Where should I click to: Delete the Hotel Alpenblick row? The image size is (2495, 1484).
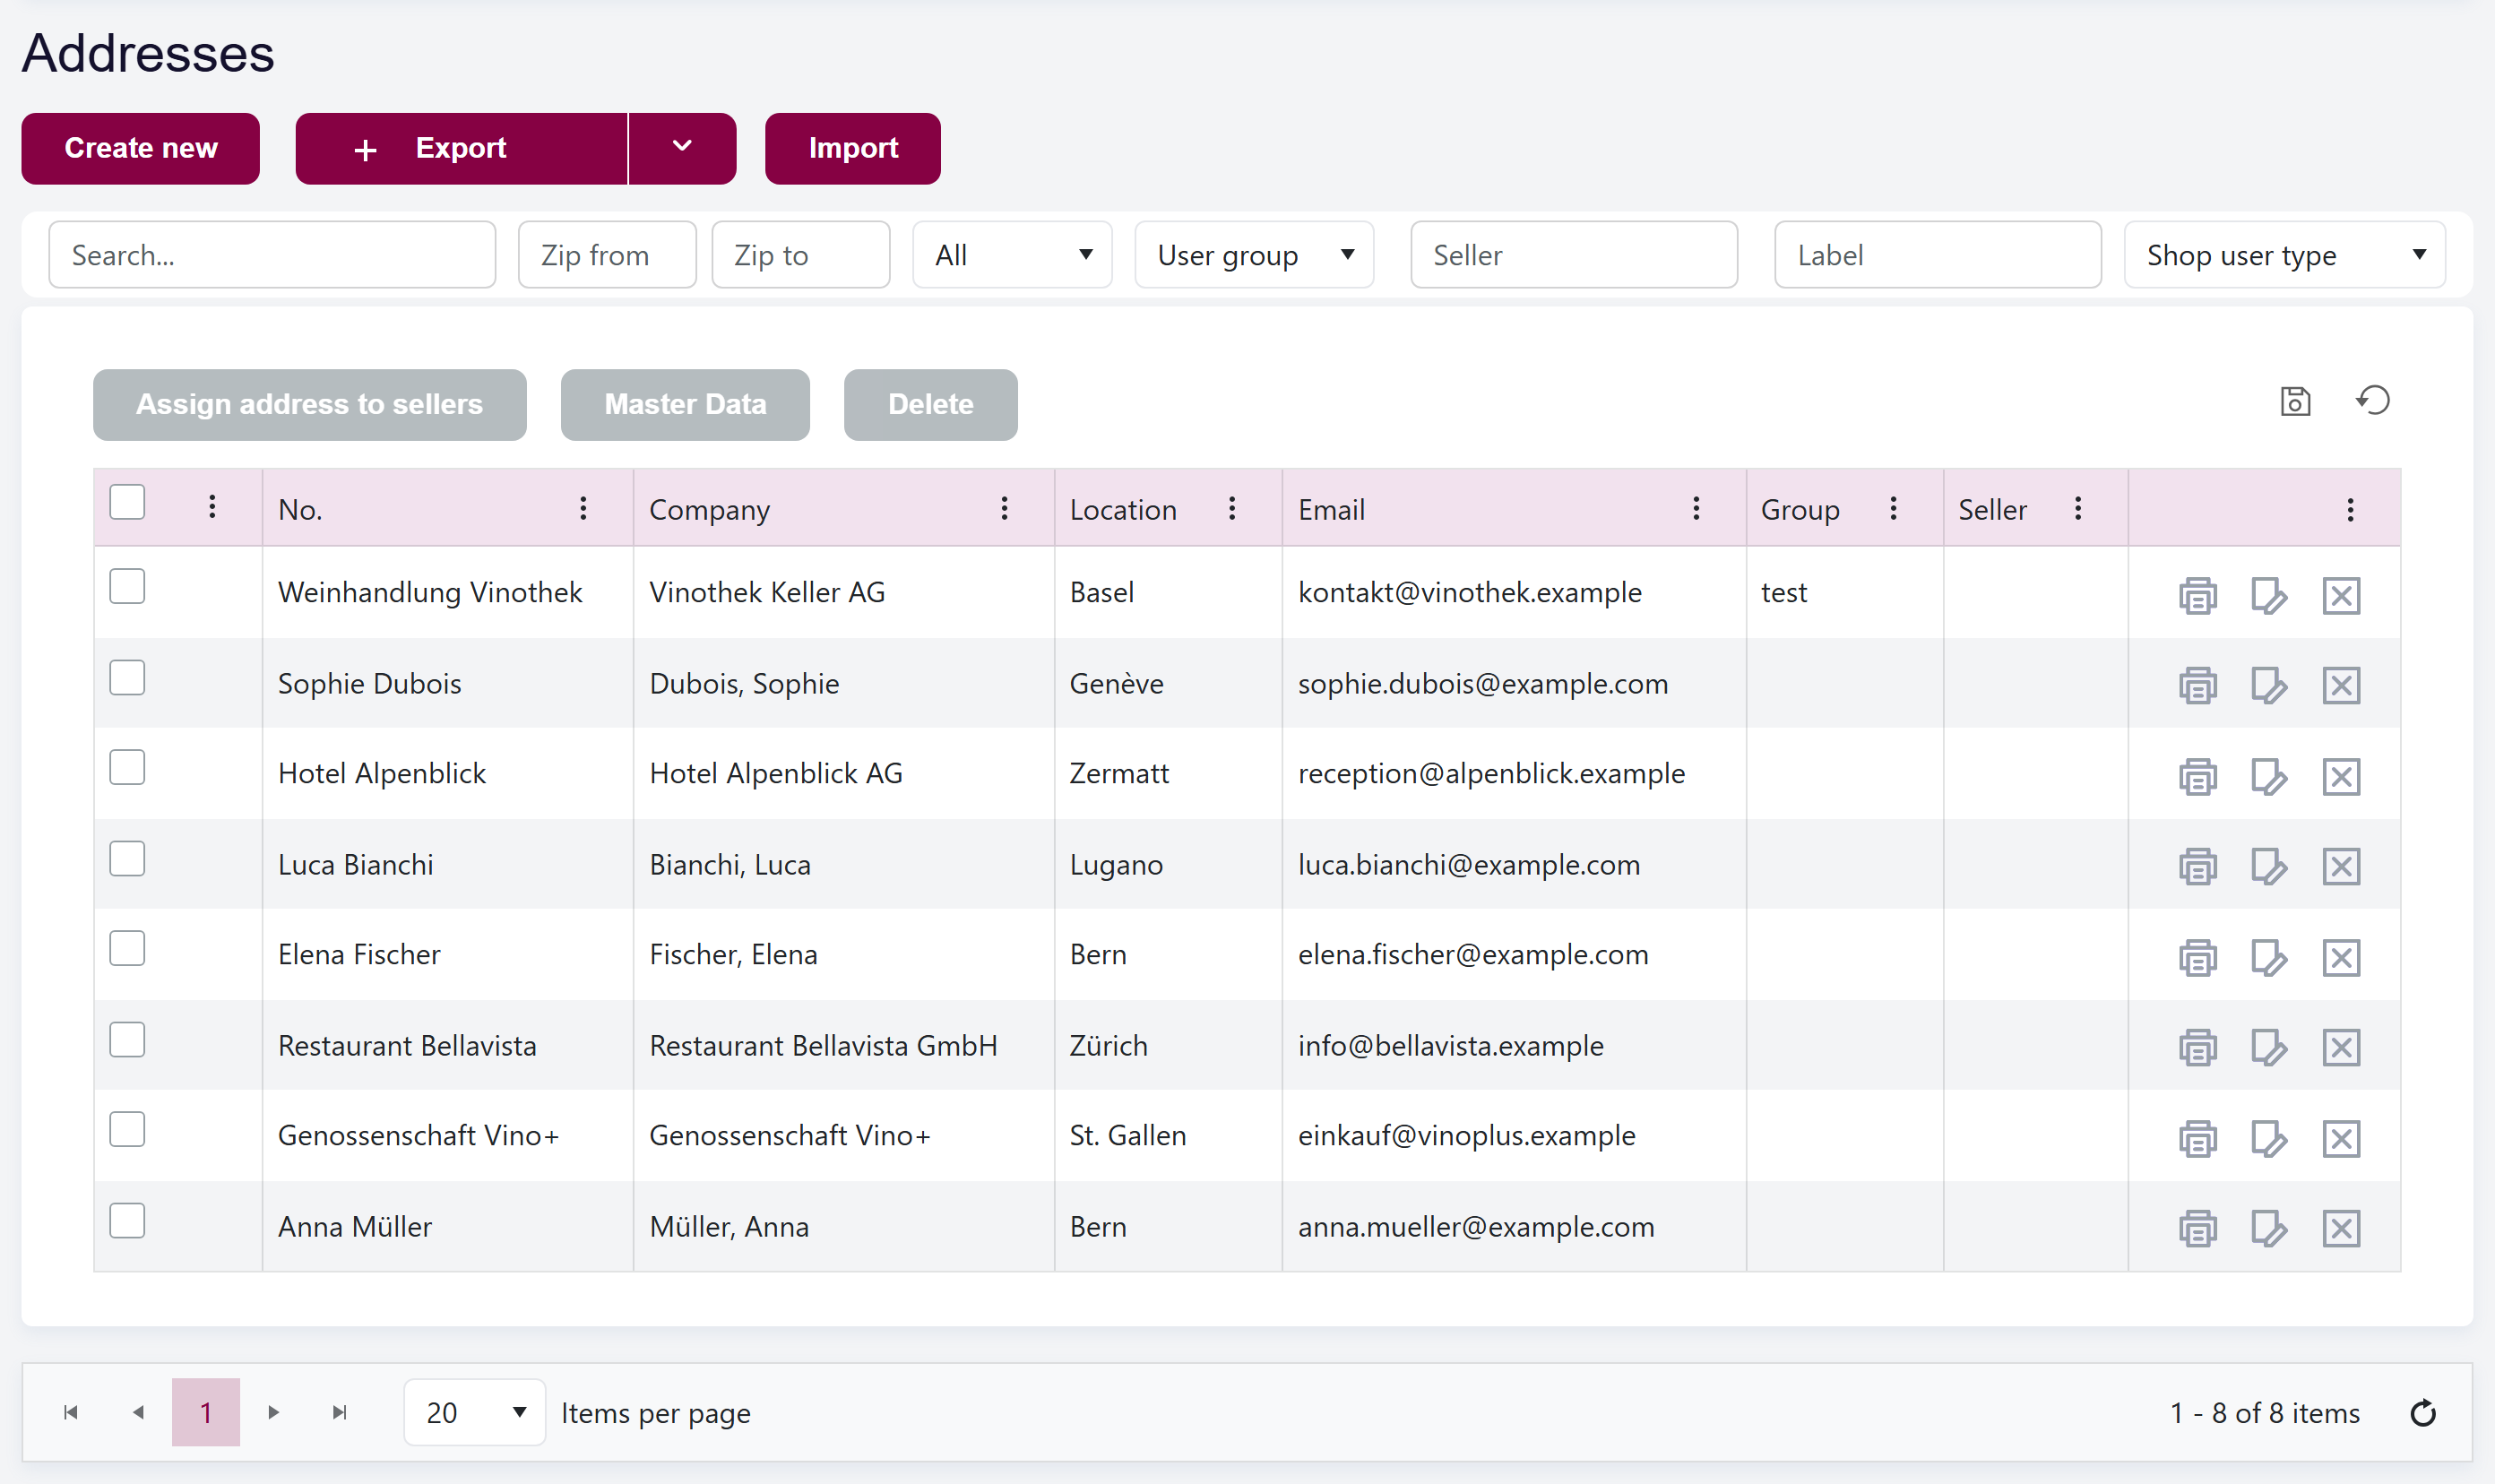point(2341,777)
